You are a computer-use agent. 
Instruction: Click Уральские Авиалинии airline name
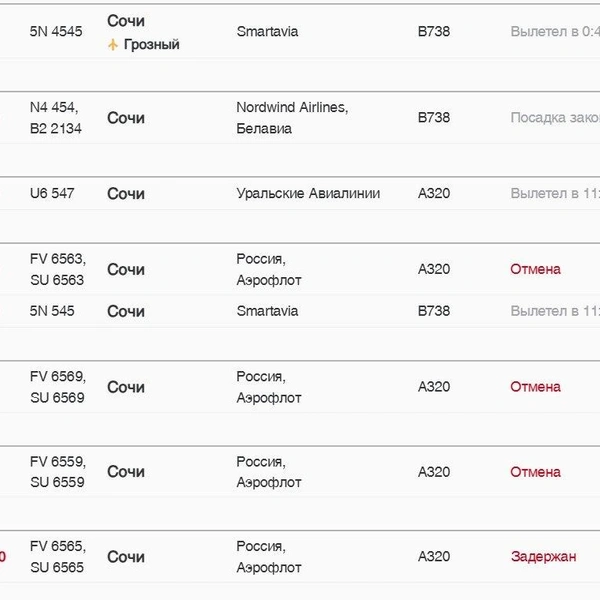[x=308, y=194]
